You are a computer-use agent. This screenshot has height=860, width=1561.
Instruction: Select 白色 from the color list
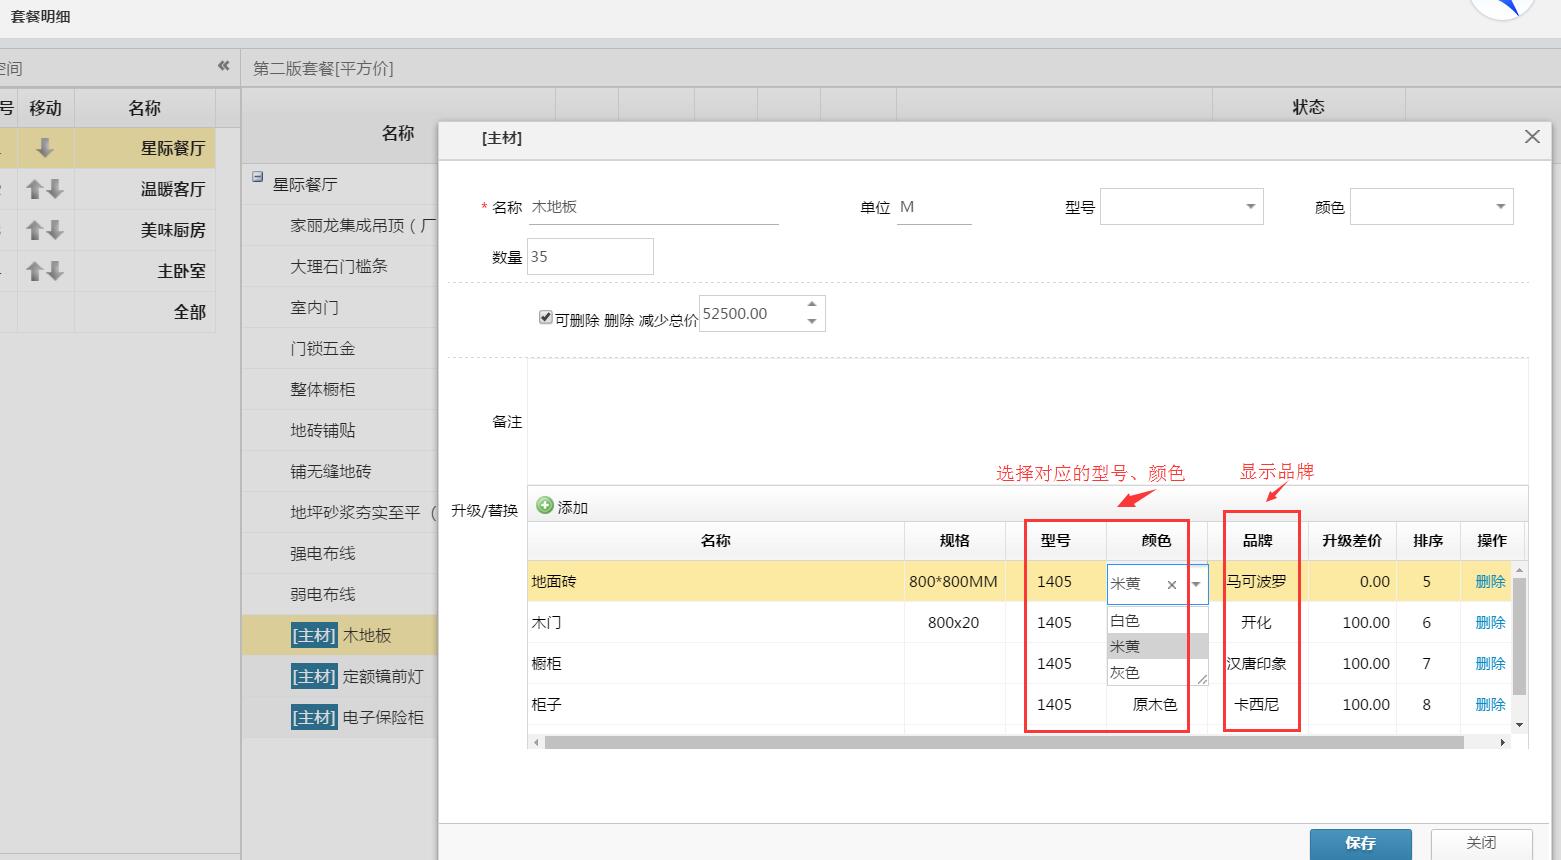(x=1126, y=621)
